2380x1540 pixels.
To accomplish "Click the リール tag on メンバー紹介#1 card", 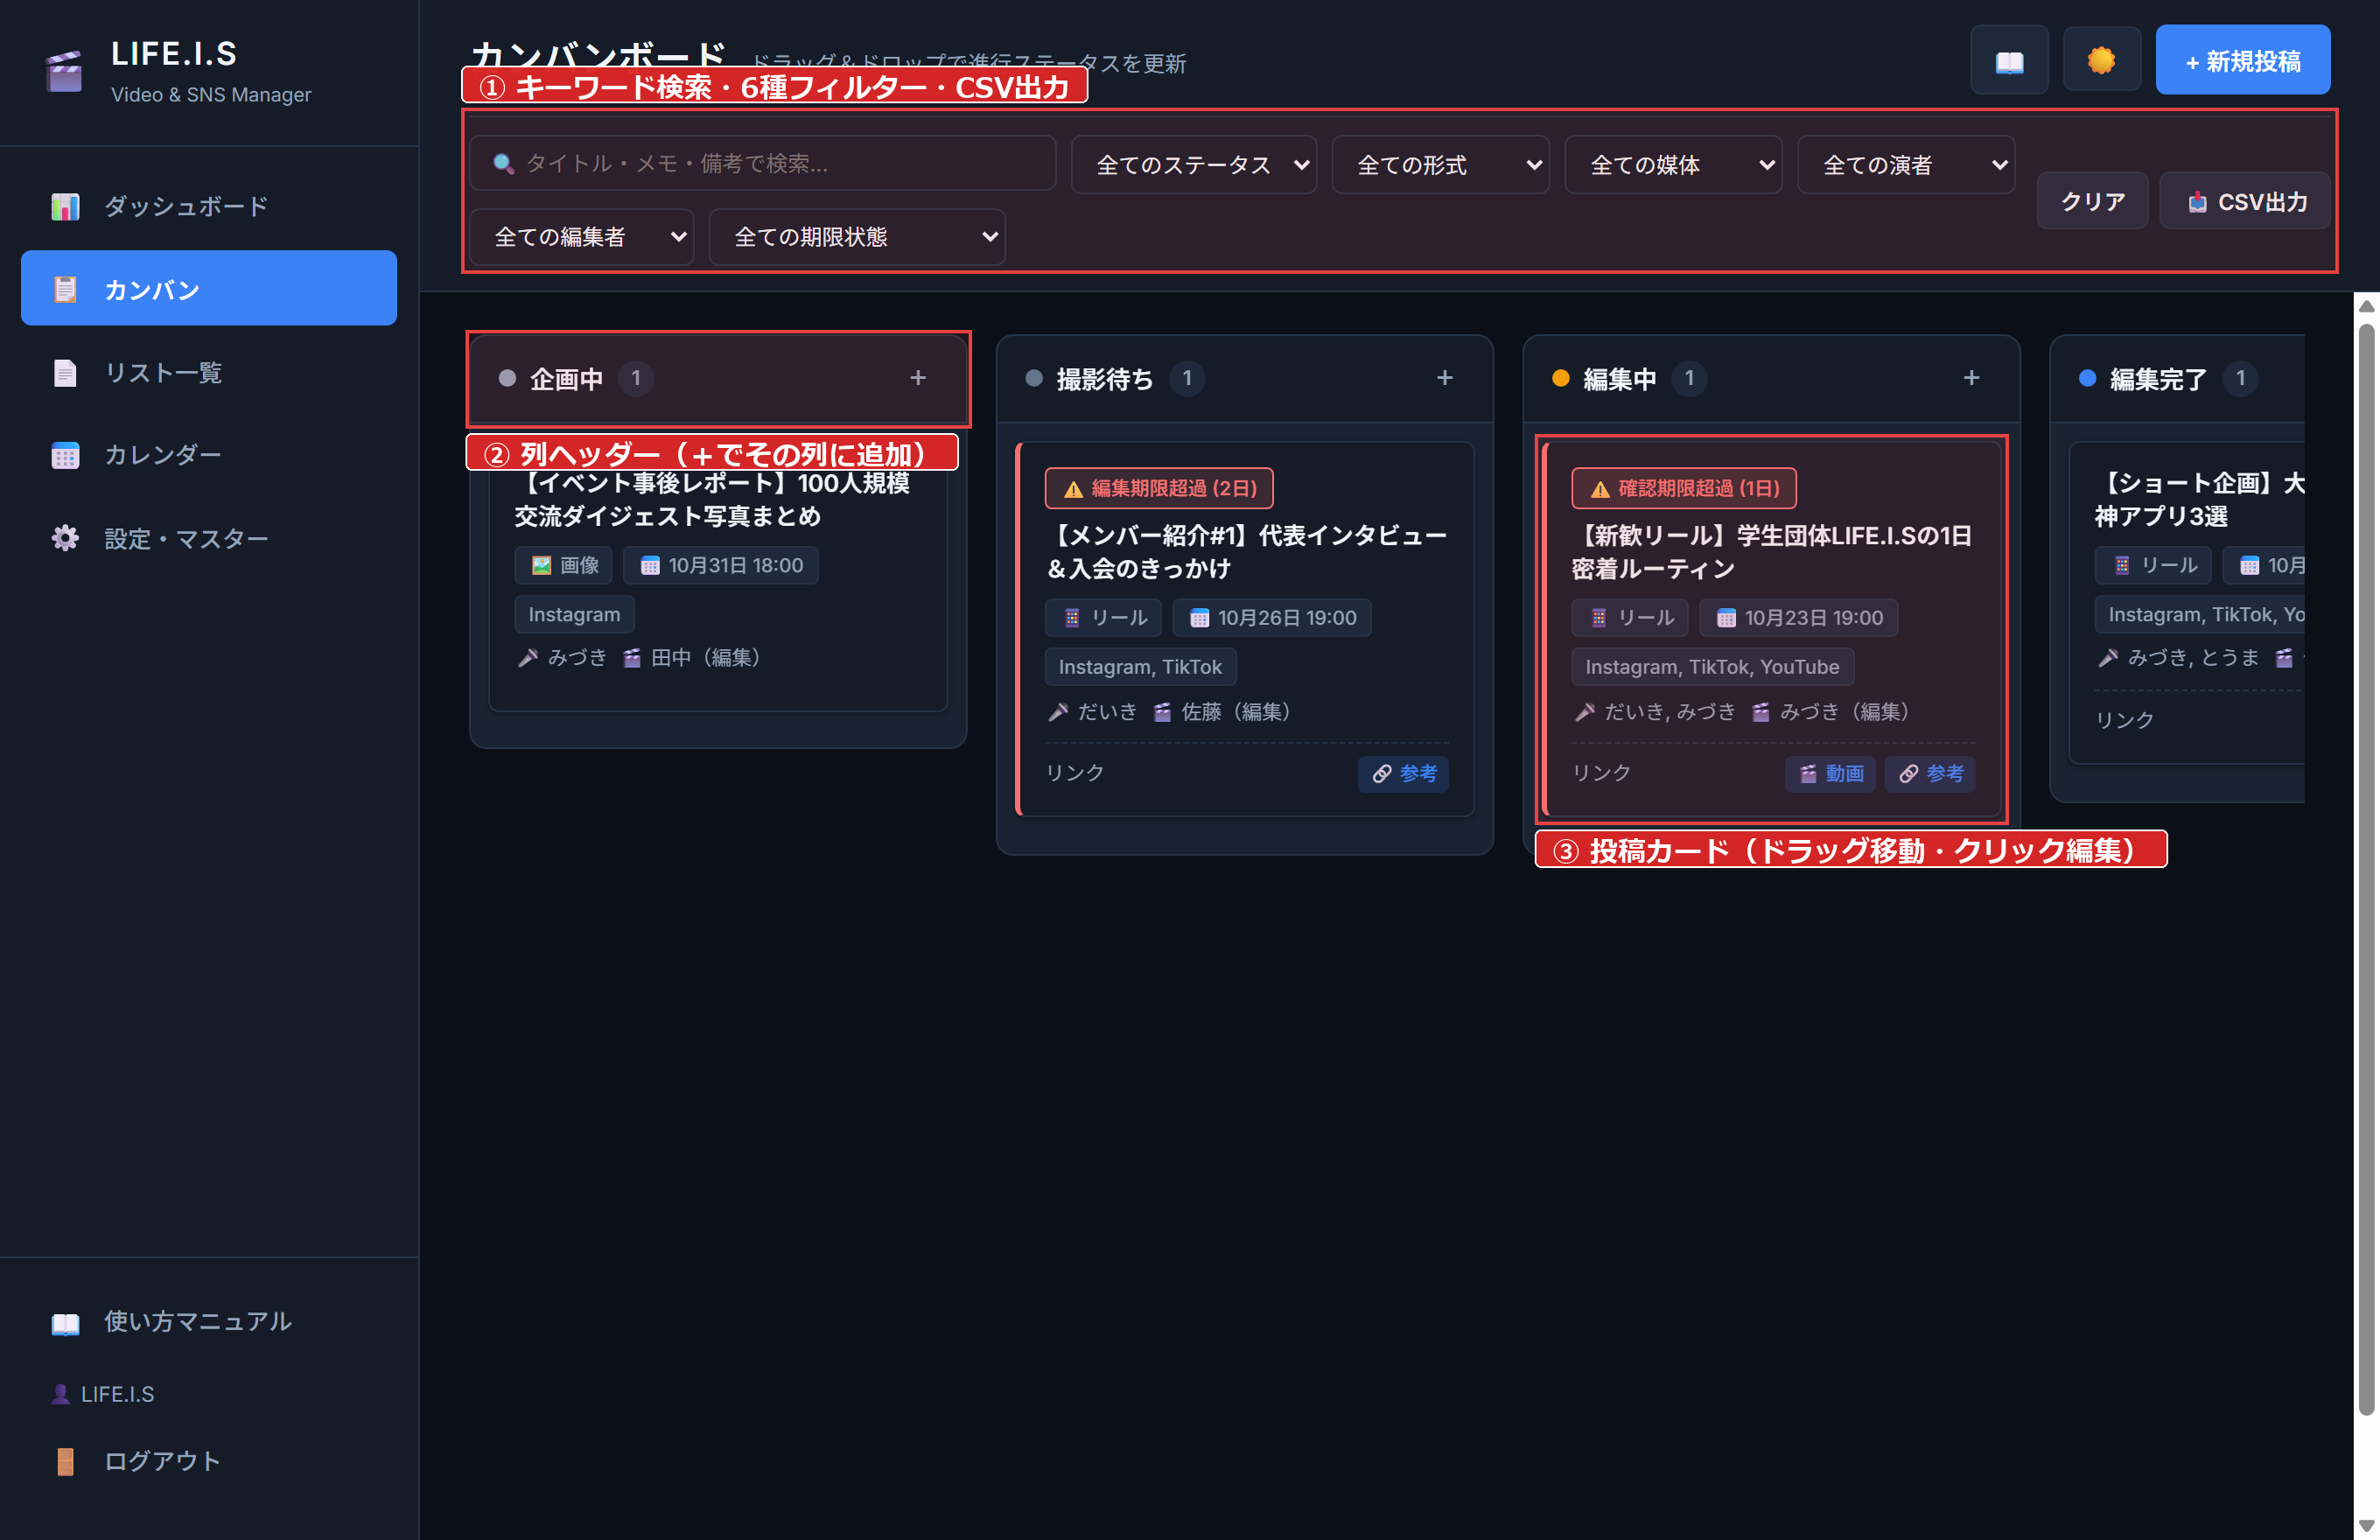I will 1103,618.
